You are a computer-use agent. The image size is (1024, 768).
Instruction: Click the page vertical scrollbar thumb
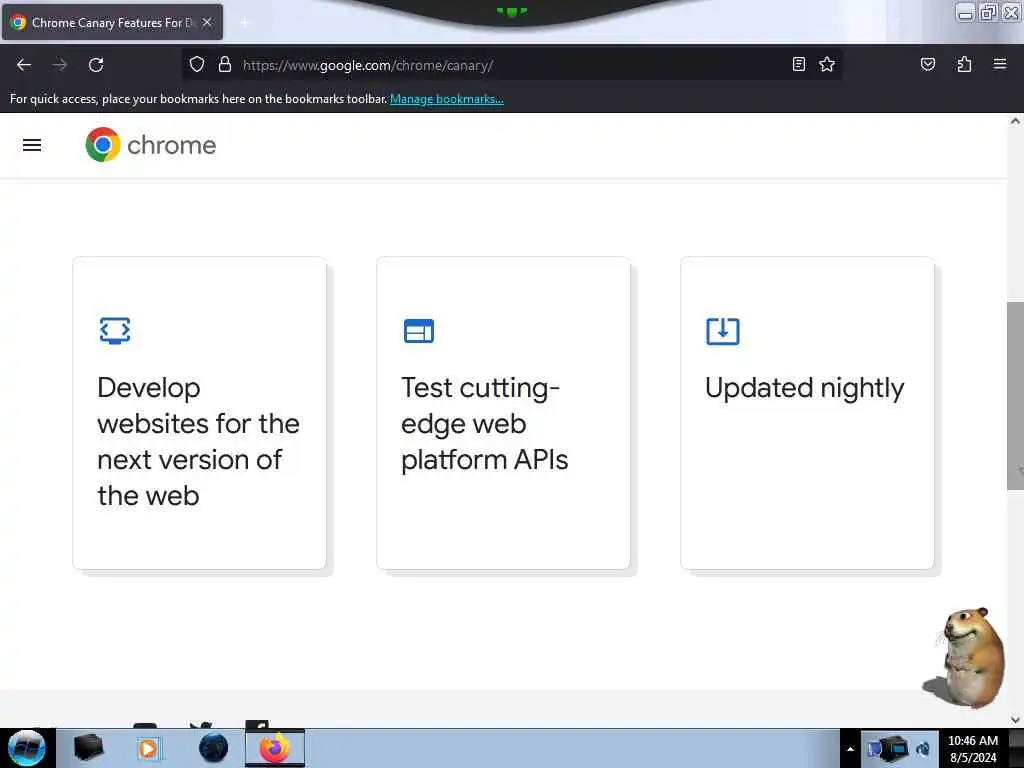click(1015, 396)
